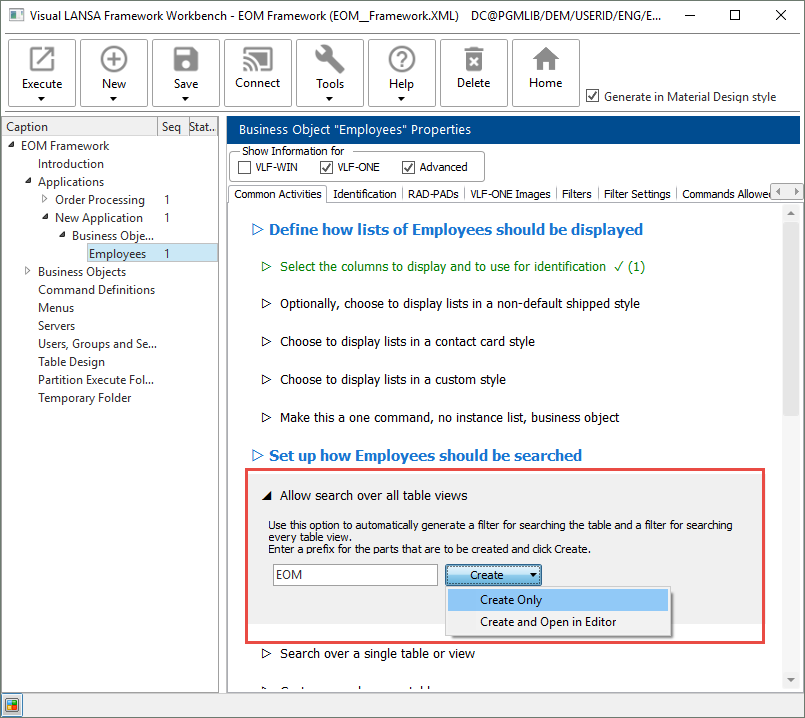Screen dimensions: 805x718
Task: Click the Delete trash icon
Action: 473,59
